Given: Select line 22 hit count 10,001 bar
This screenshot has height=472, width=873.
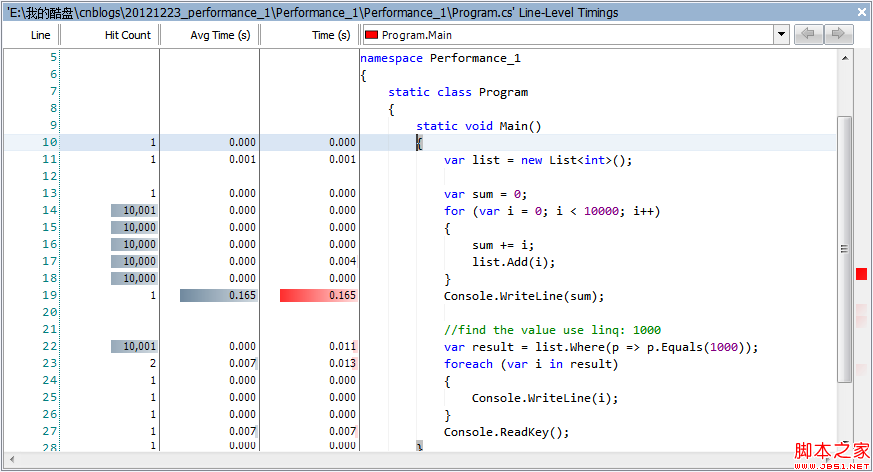Looking at the screenshot, I should [134, 347].
